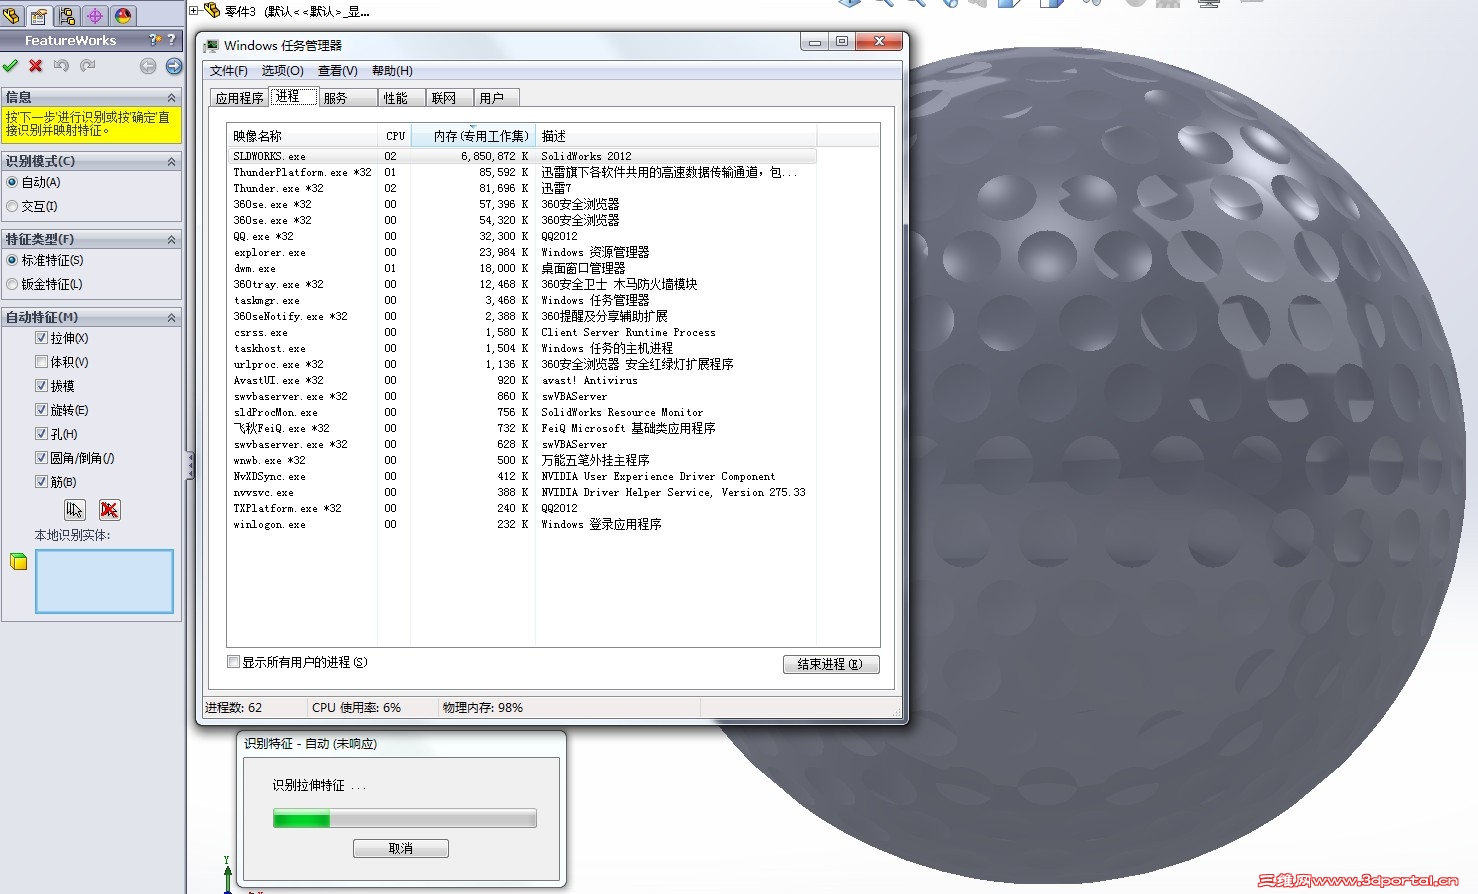Enable the 体积(V) feature checkbox

(41, 362)
